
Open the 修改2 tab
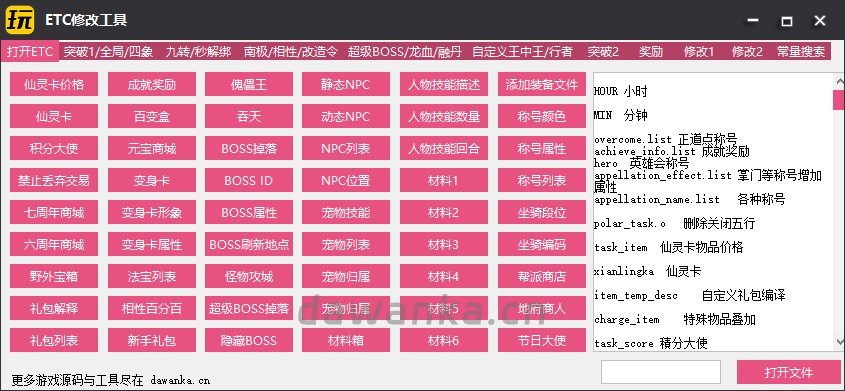[x=747, y=52]
